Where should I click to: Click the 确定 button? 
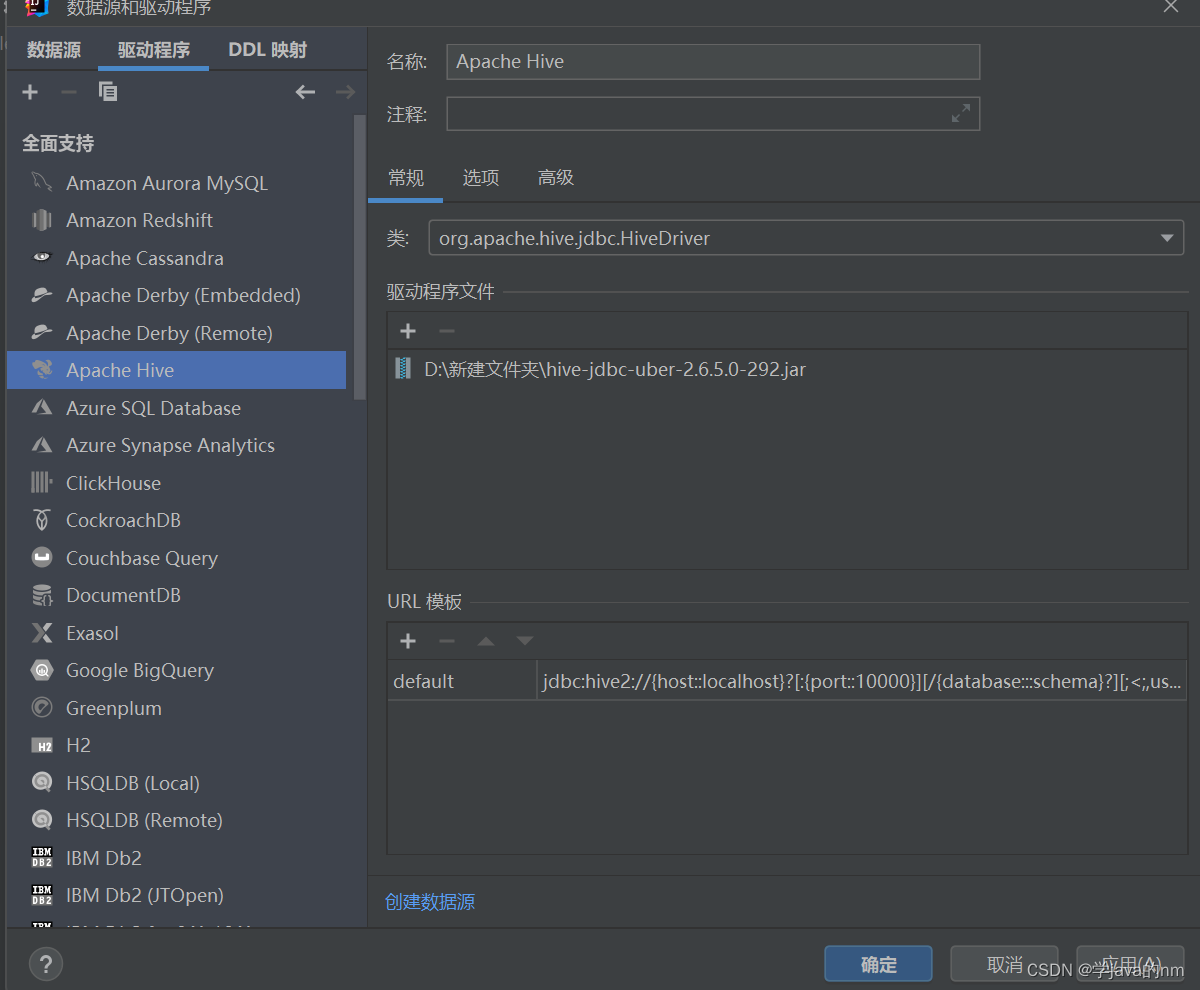[879, 964]
